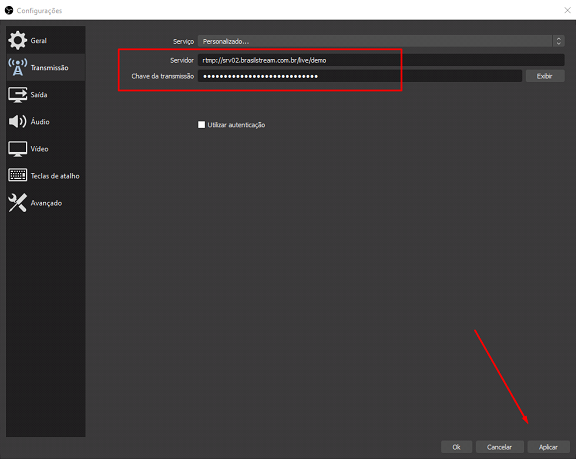Click the Chave da transmissão field
The image size is (576, 459).
click(360, 76)
